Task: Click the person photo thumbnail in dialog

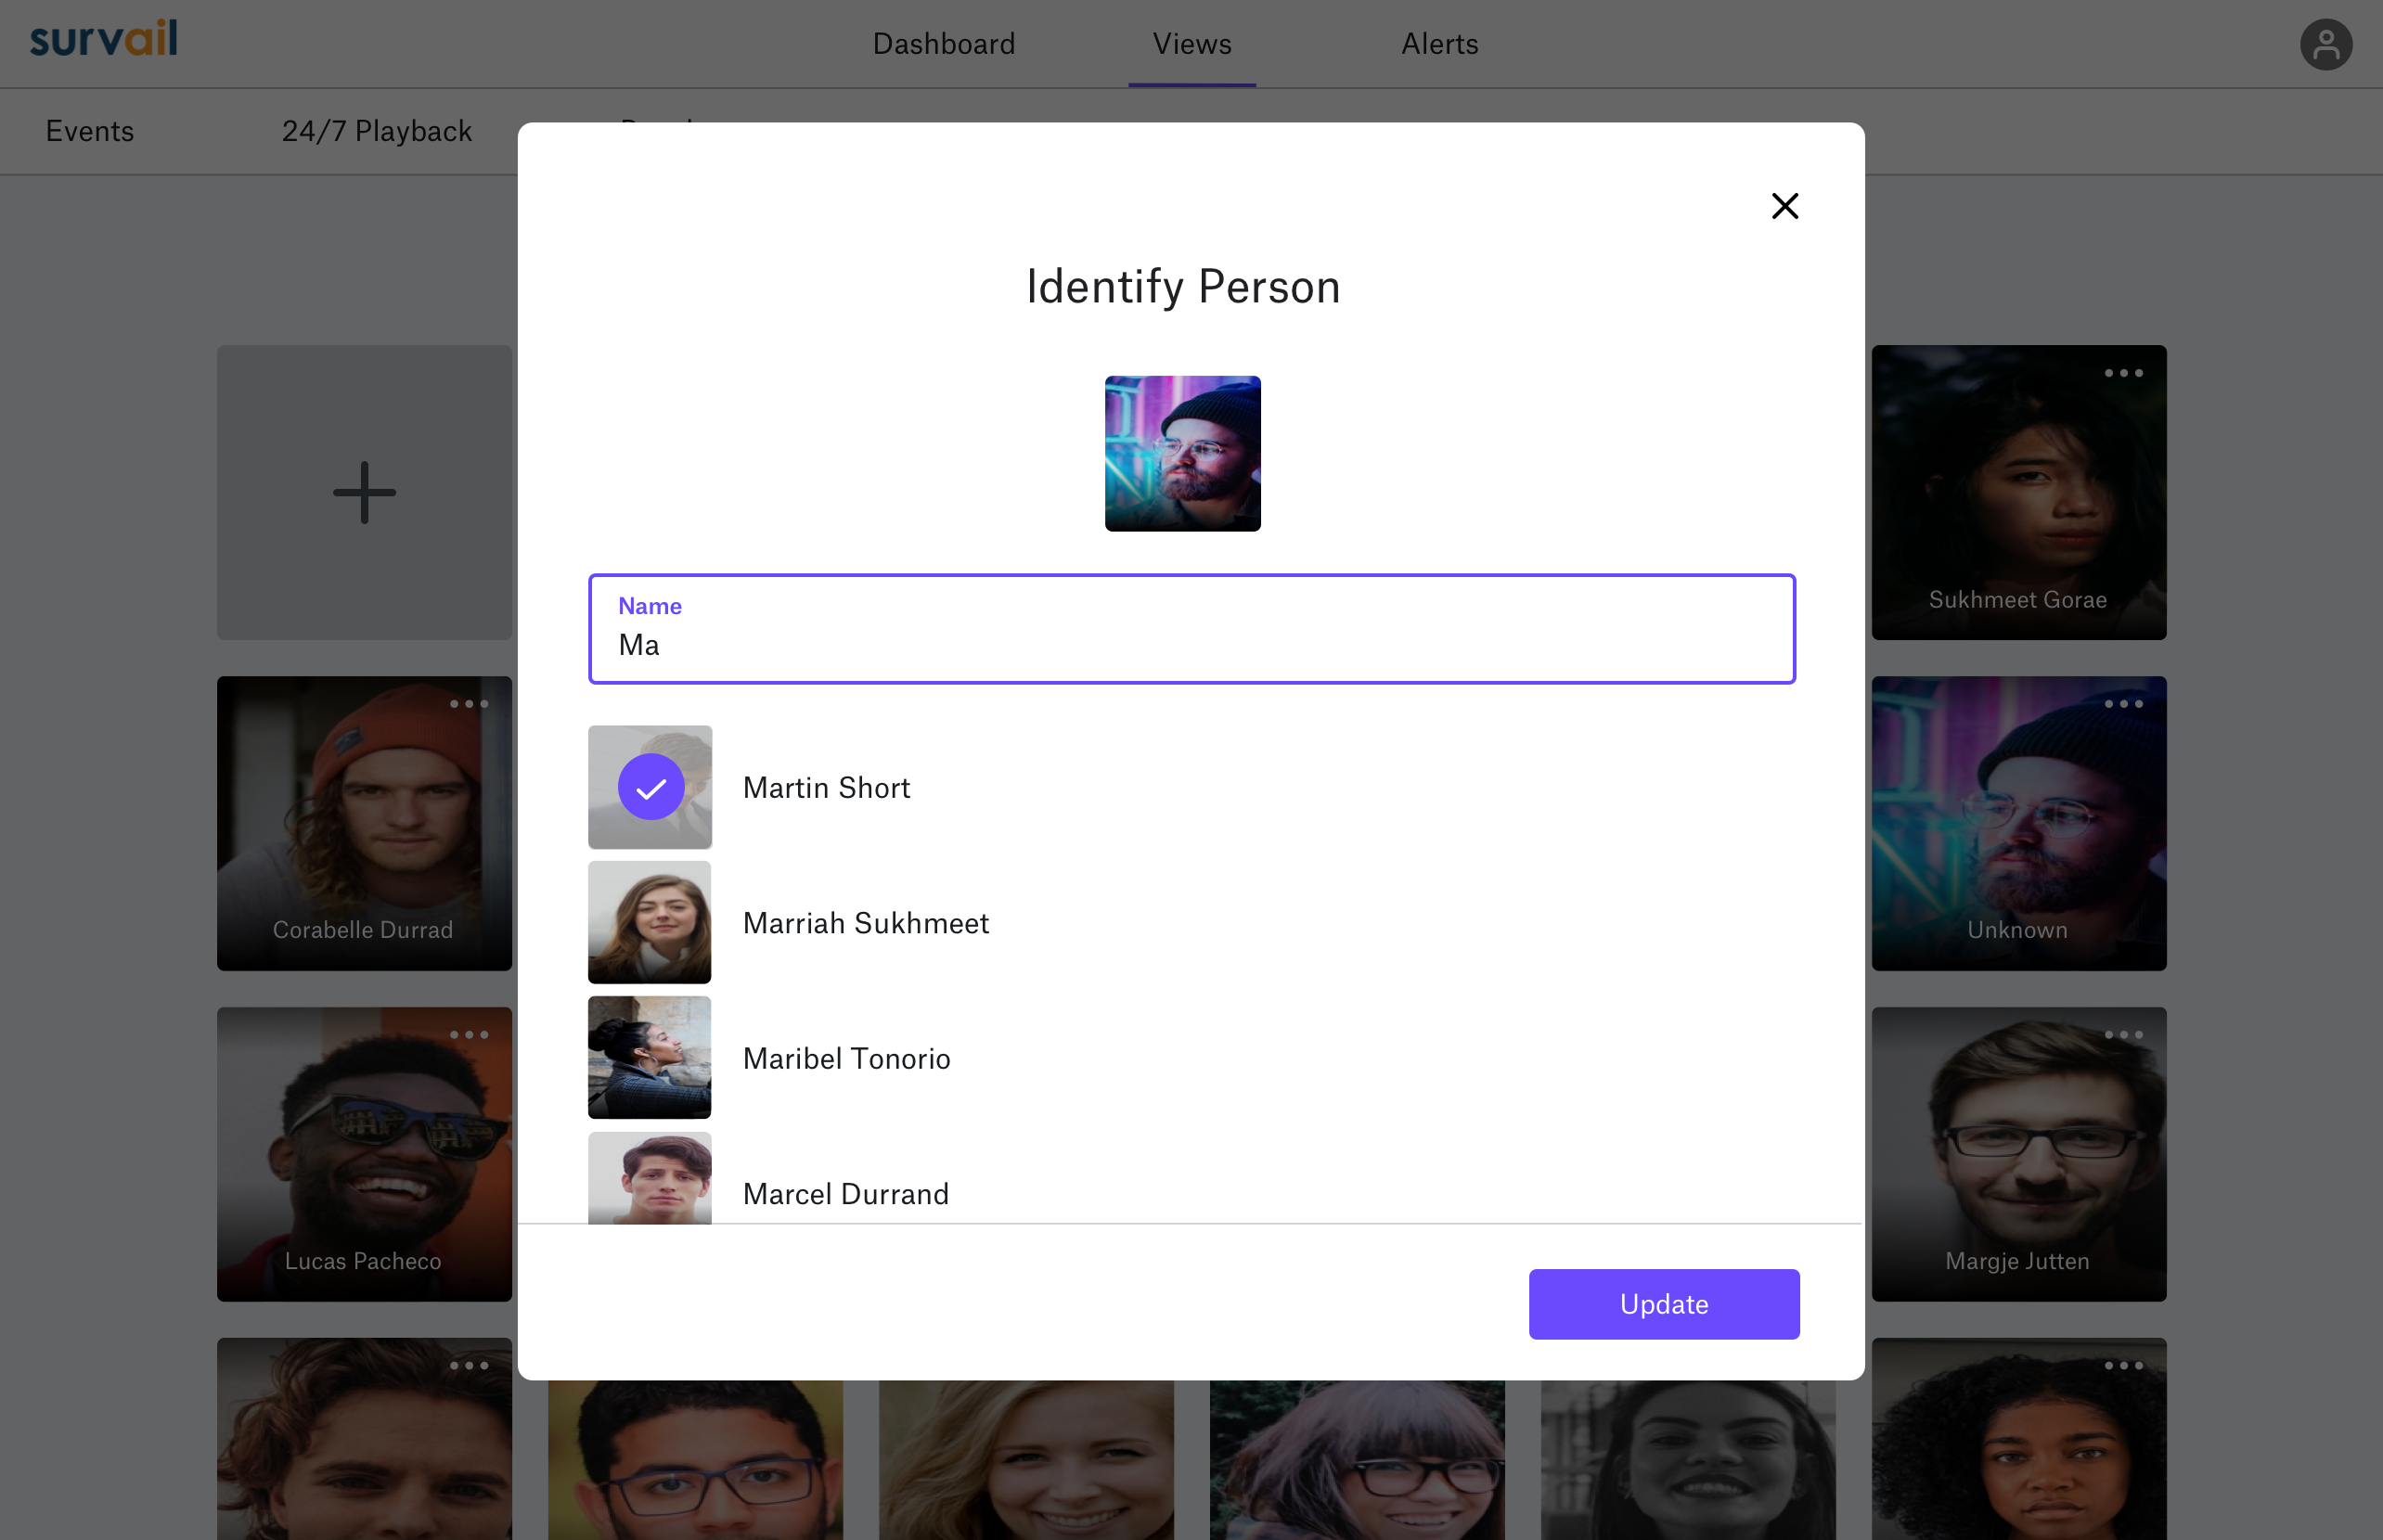Action: 1182,453
